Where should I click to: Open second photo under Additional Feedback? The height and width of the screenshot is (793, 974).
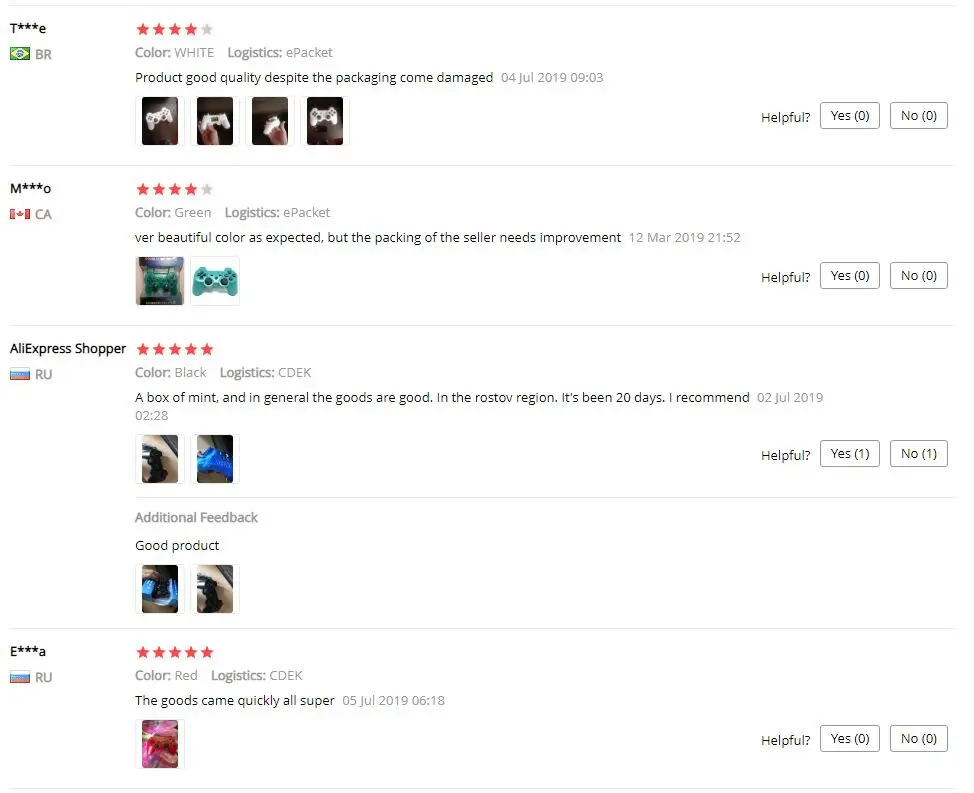(x=215, y=589)
